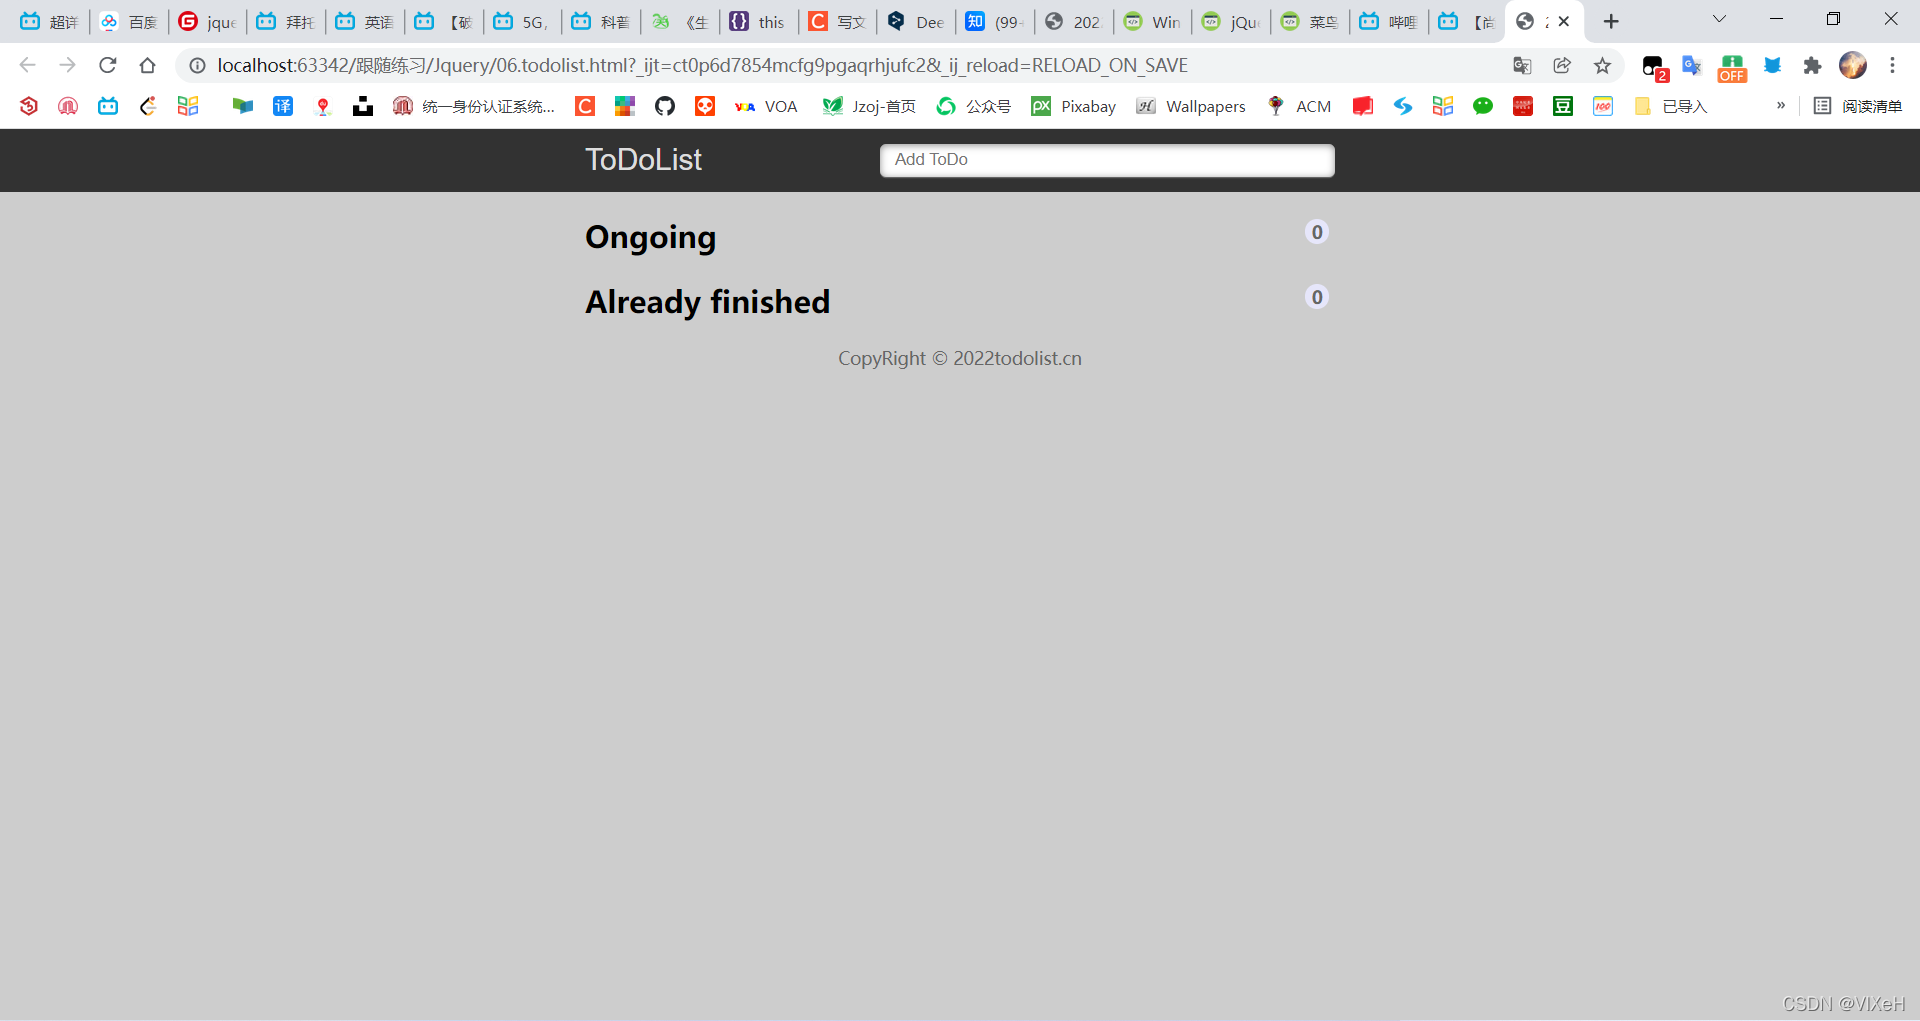Open the Google Translate extension
This screenshot has height=1021, width=1920.
coord(1692,65)
